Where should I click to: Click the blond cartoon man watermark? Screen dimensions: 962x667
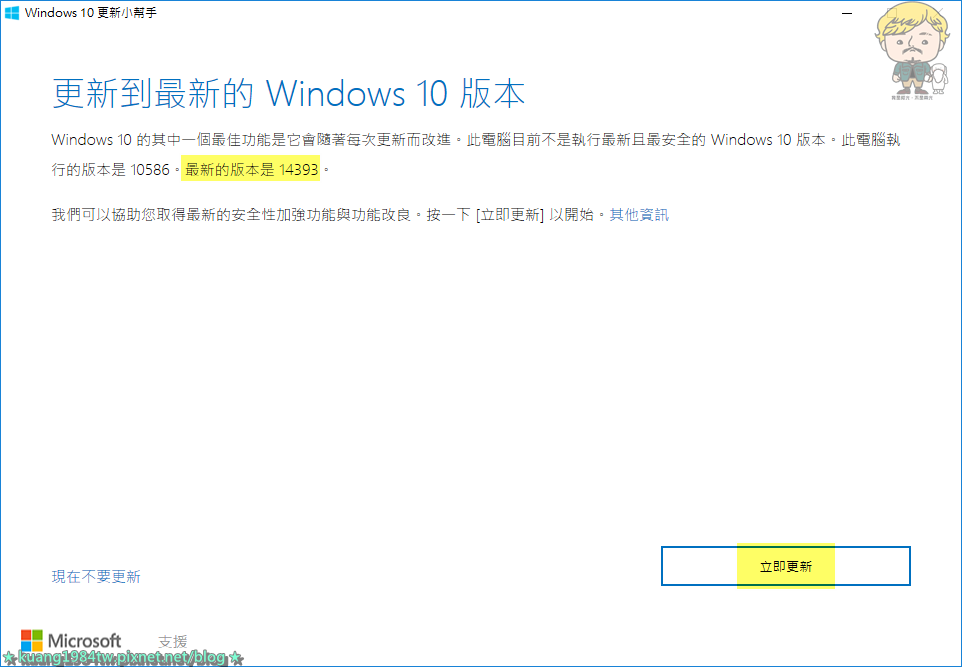click(x=910, y=50)
